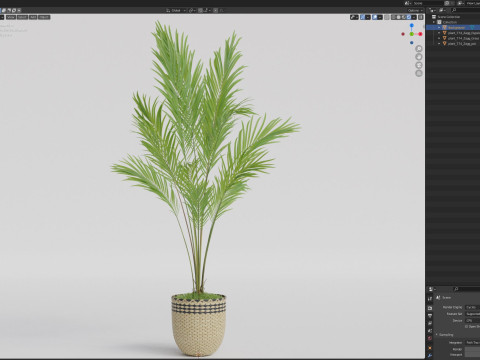Click the negative X dark red gizmo dot
This screenshot has height=360, width=480.
[403, 34]
